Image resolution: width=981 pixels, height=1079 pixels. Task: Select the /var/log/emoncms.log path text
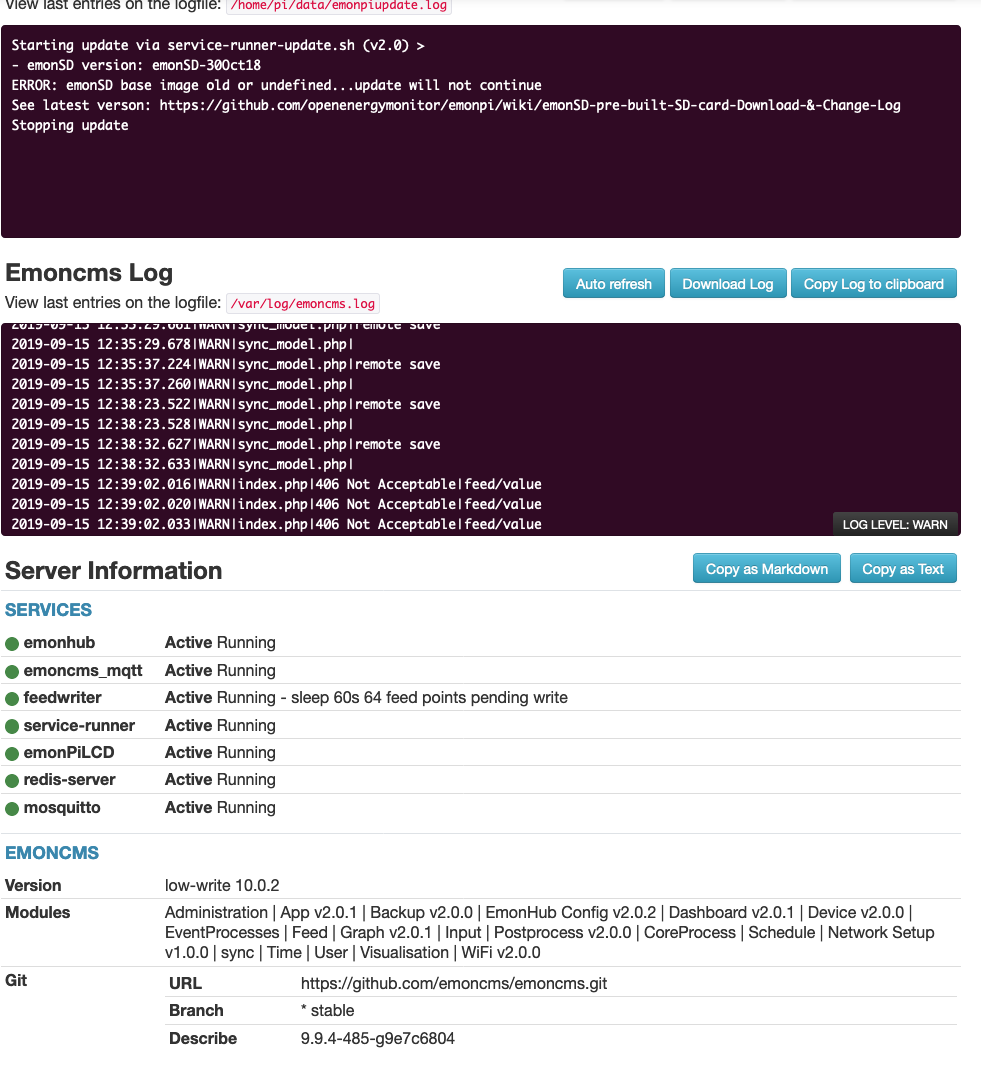(x=303, y=303)
